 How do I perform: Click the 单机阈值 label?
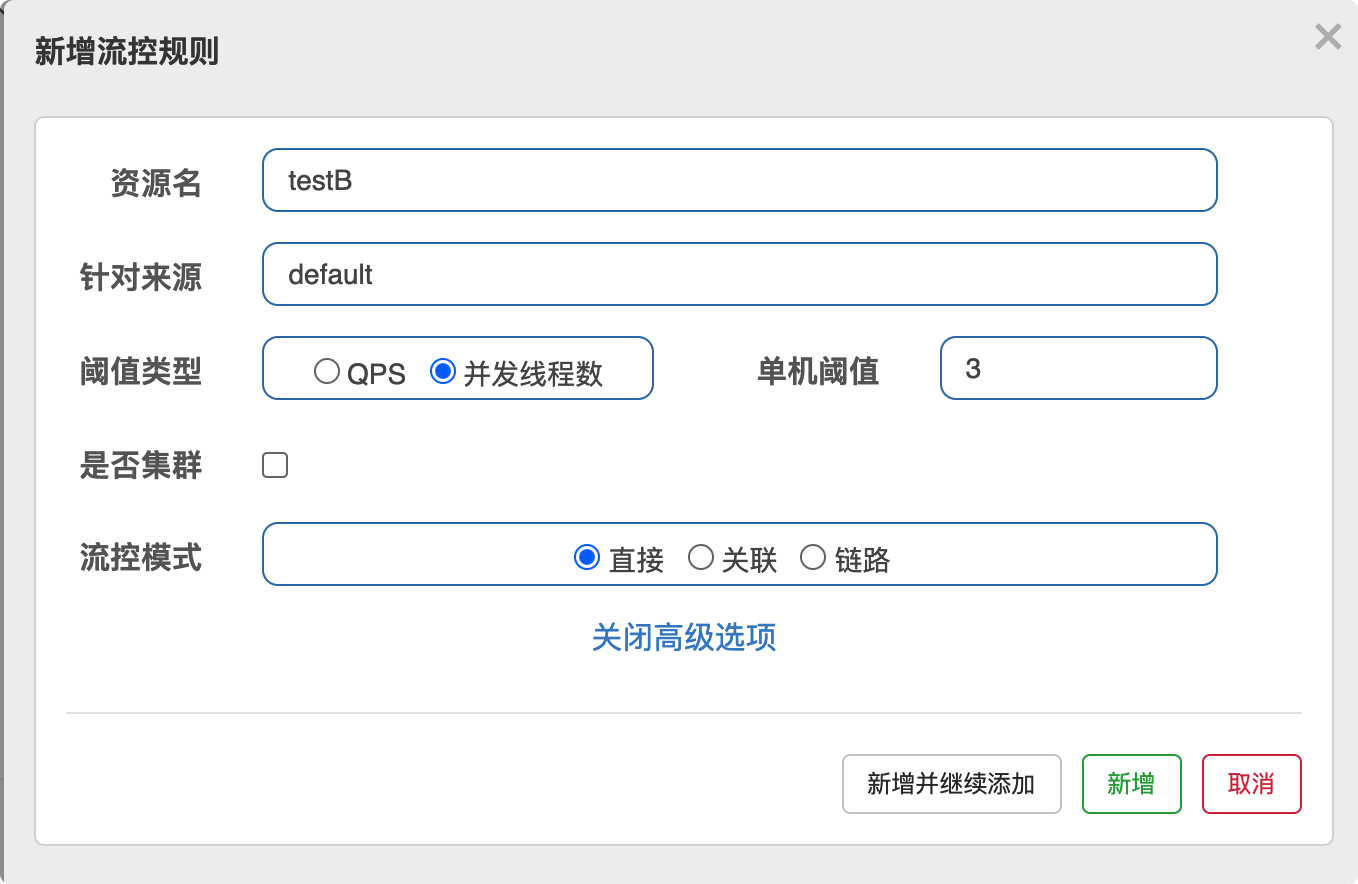click(818, 371)
